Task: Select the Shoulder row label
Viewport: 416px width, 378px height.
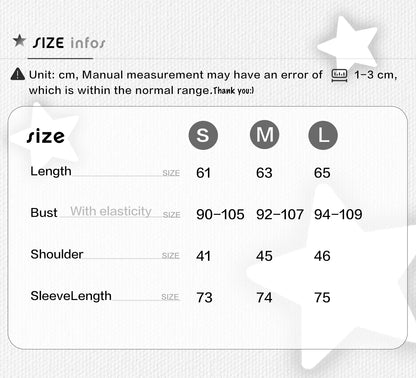Action: coord(57,254)
